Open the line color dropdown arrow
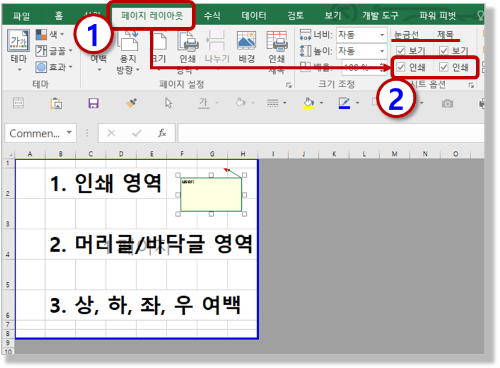 (x=357, y=103)
